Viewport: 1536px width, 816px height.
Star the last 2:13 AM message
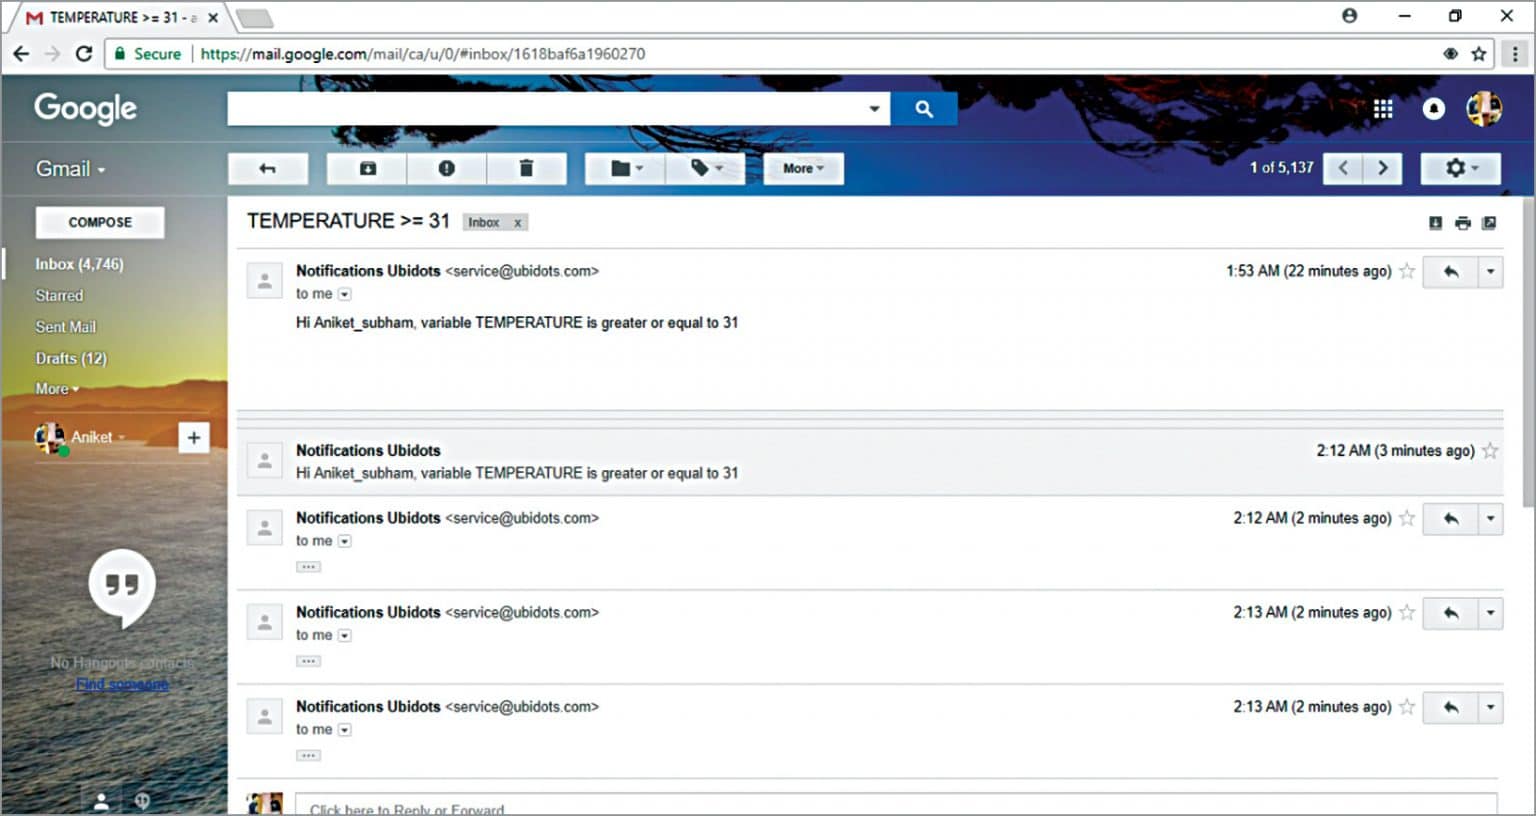1407,707
